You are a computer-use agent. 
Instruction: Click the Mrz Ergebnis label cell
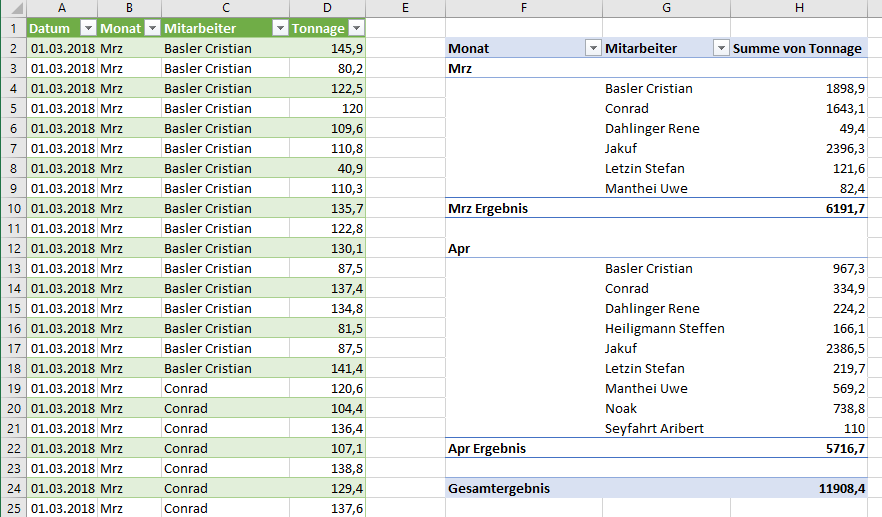pyautogui.click(x=524, y=209)
